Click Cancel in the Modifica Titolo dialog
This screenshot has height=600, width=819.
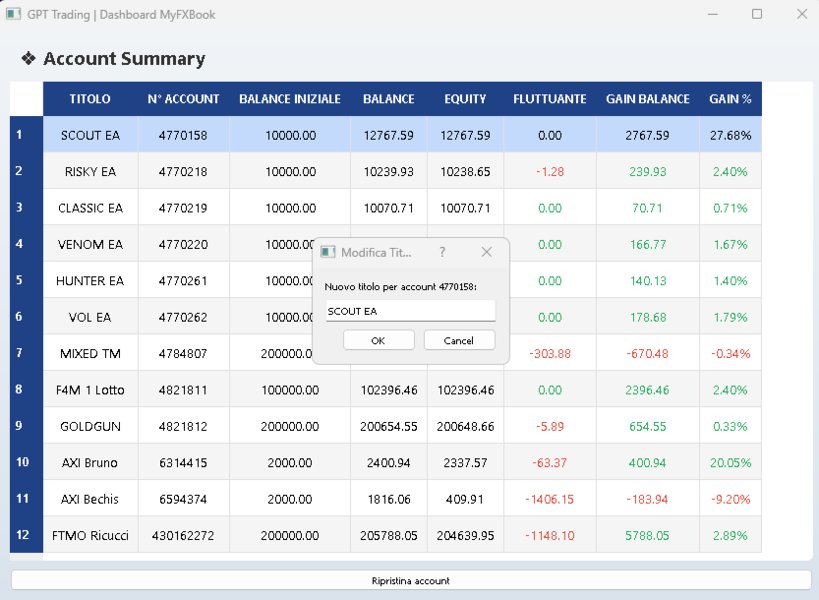click(x=458, y=340)
